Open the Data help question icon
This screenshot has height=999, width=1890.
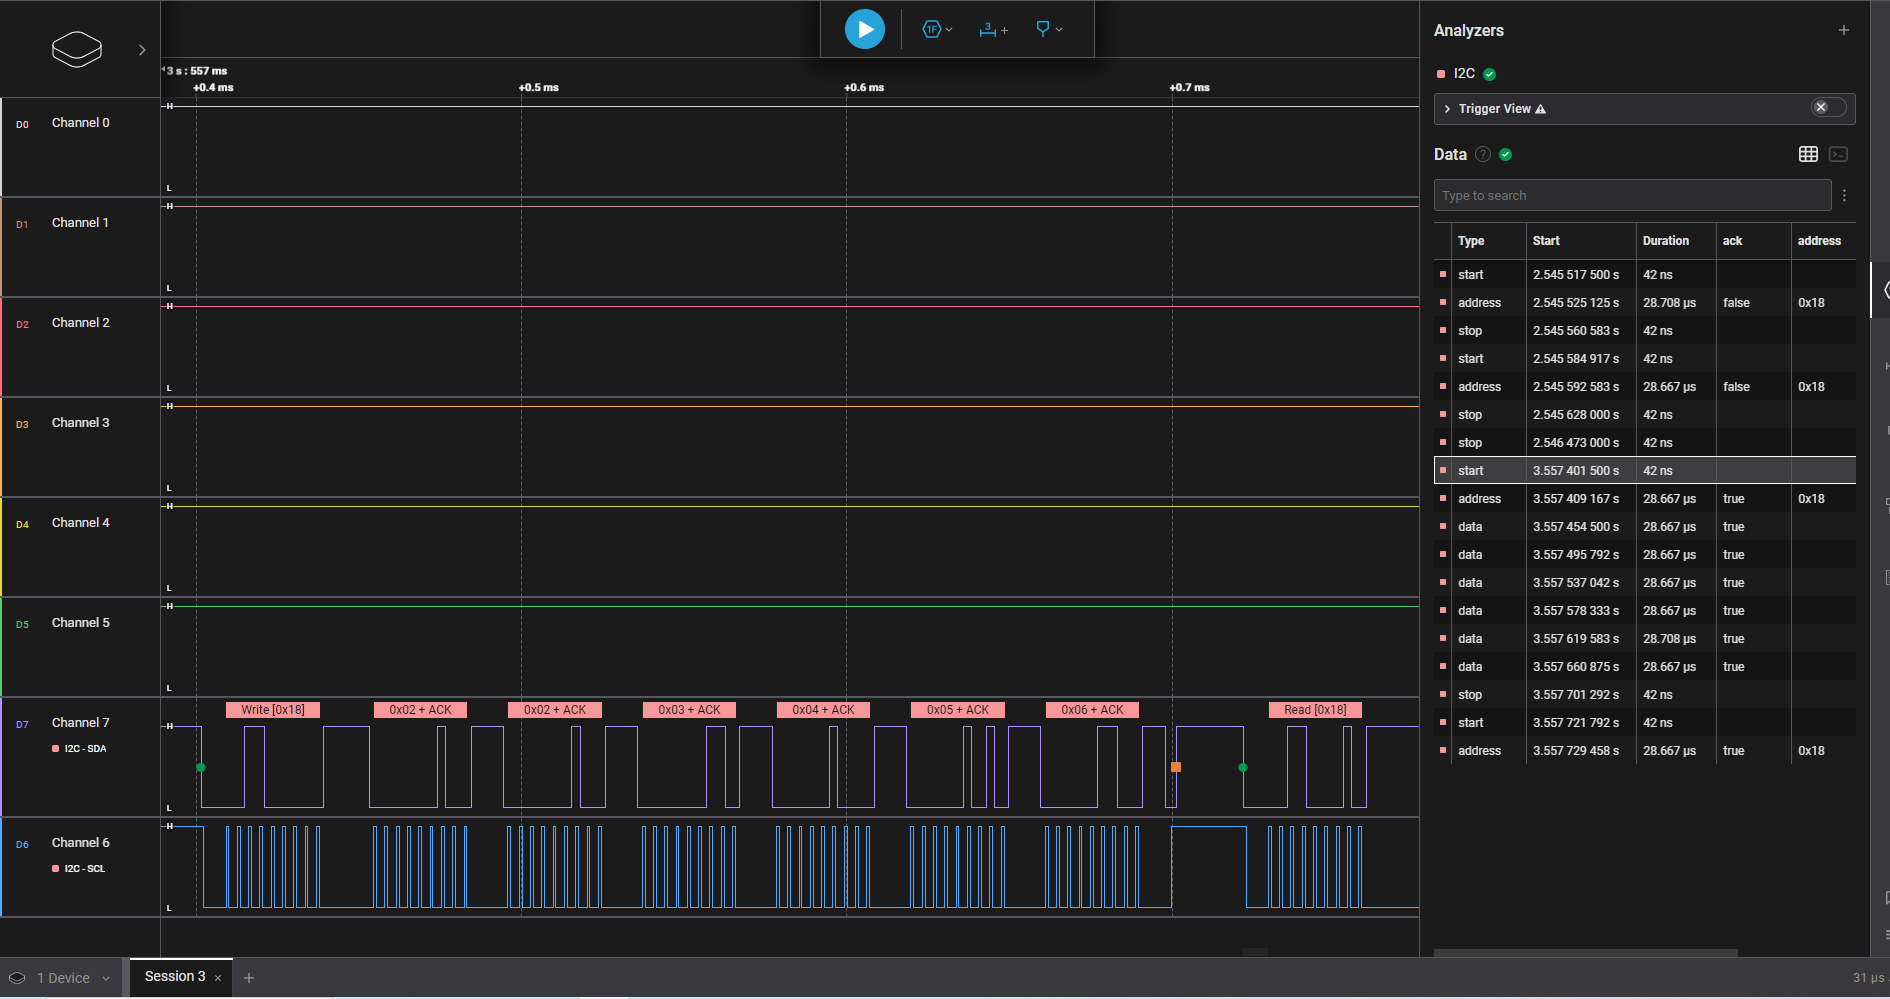click(1483, 154)
